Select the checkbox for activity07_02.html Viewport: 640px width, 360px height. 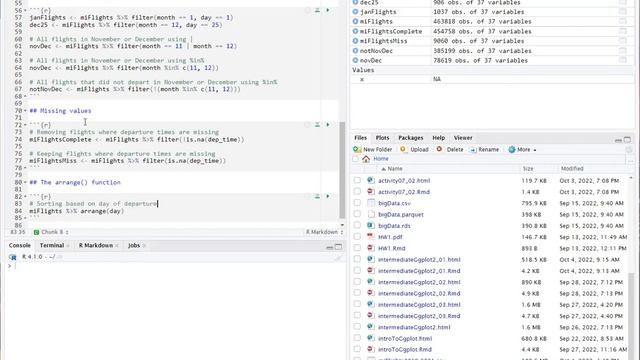(x=357, y=180)
